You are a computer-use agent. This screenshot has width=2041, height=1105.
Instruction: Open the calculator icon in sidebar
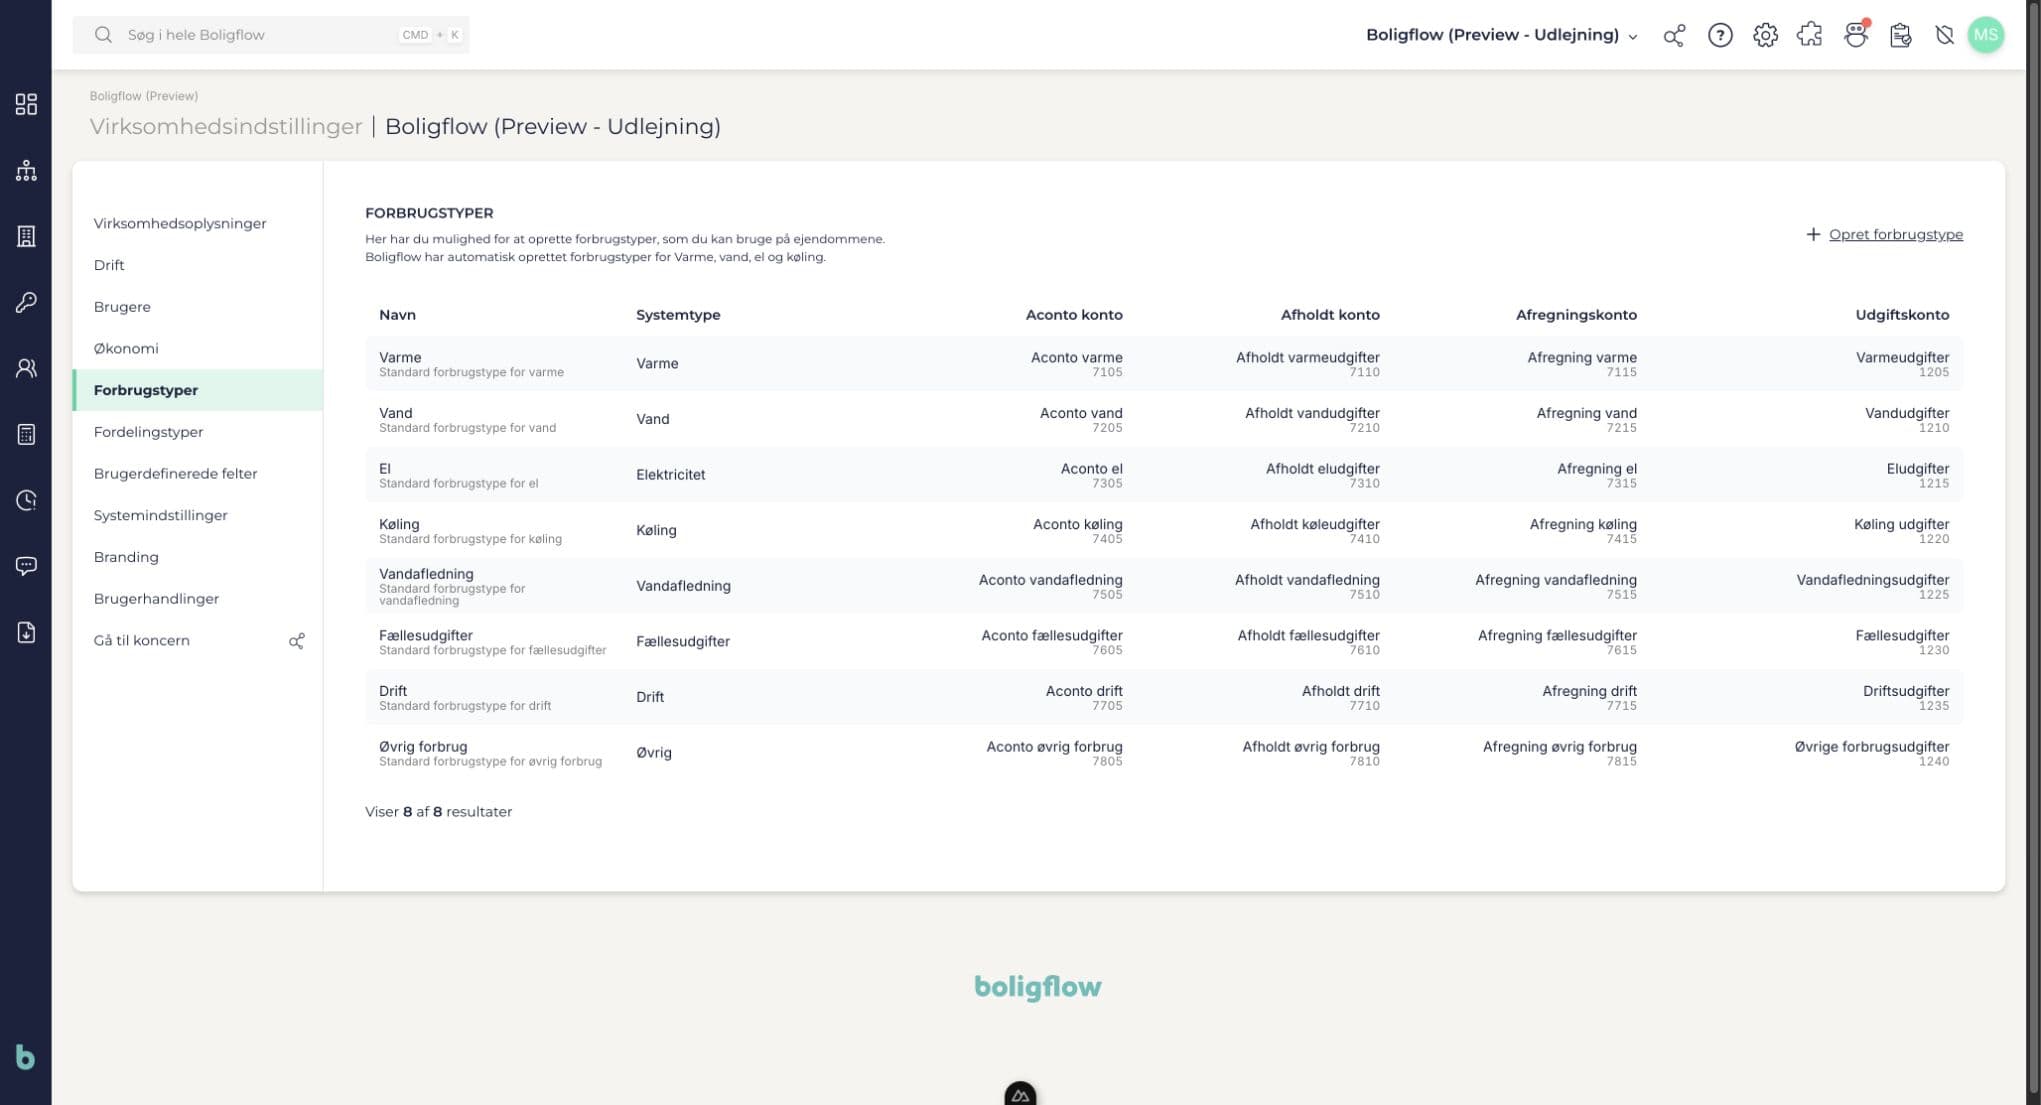(26, 434)
